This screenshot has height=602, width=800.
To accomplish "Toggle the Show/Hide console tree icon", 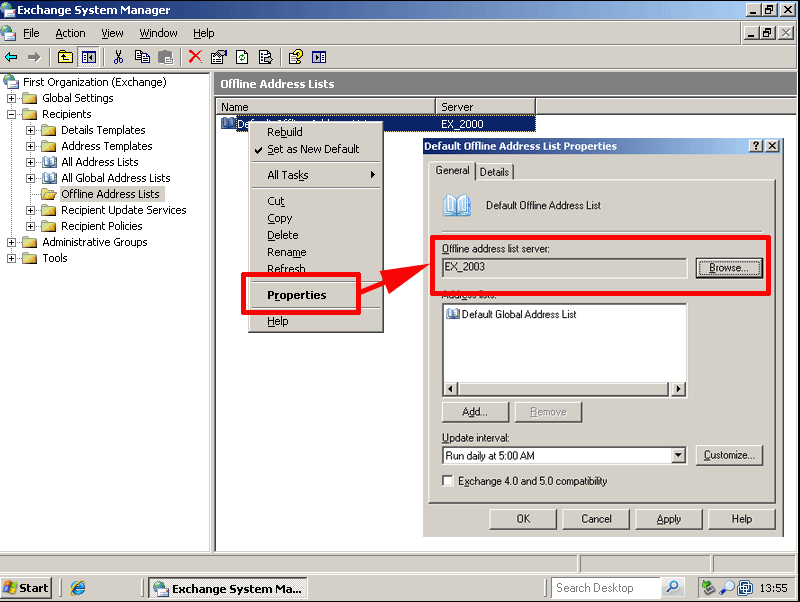I will (89, 57).
